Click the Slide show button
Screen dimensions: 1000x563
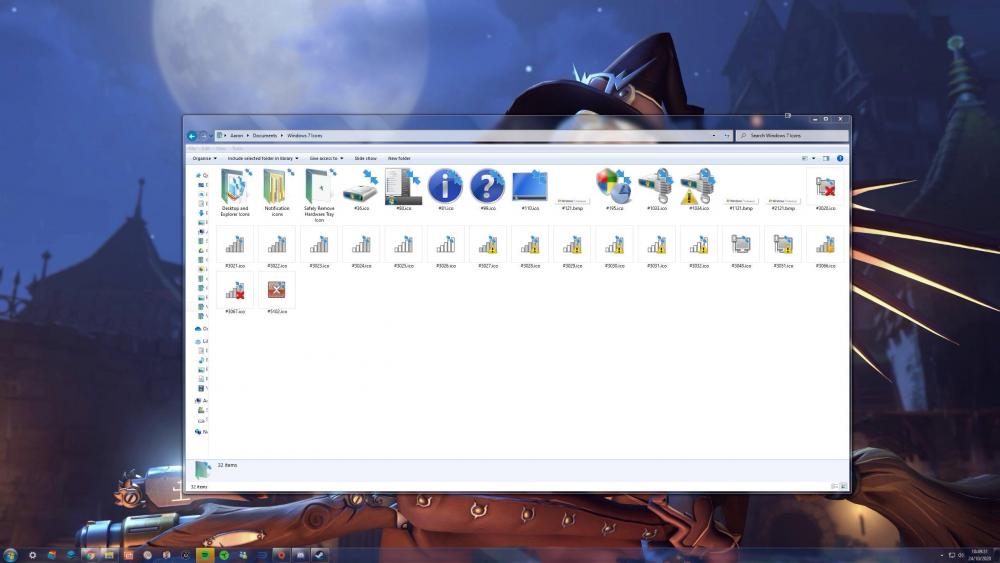[x=365, y=158]
